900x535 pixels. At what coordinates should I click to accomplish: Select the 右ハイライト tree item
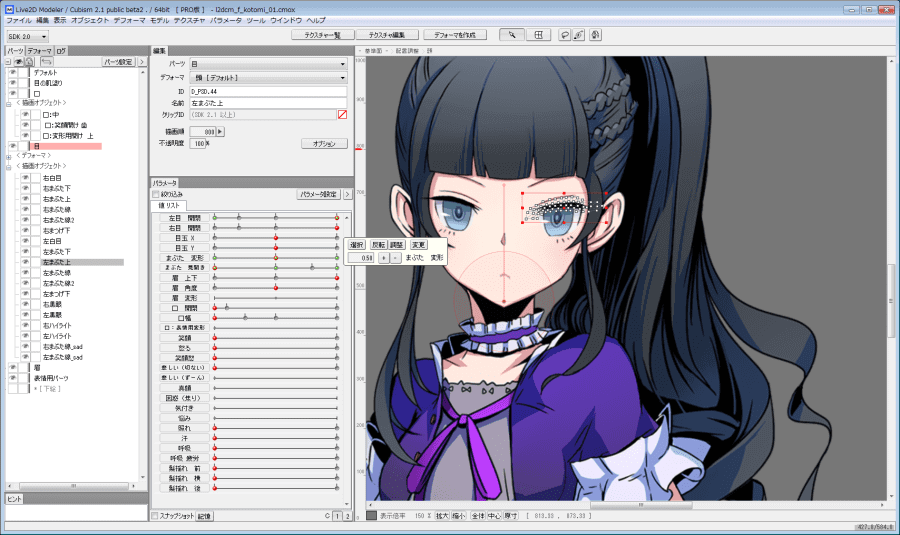[57, 325]
